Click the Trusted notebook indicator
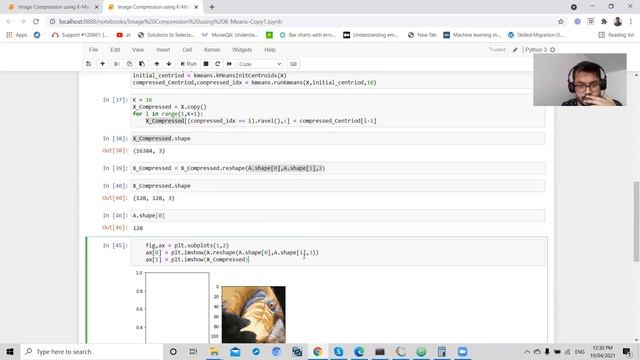The image size is (640, 360). click(497, 50)
